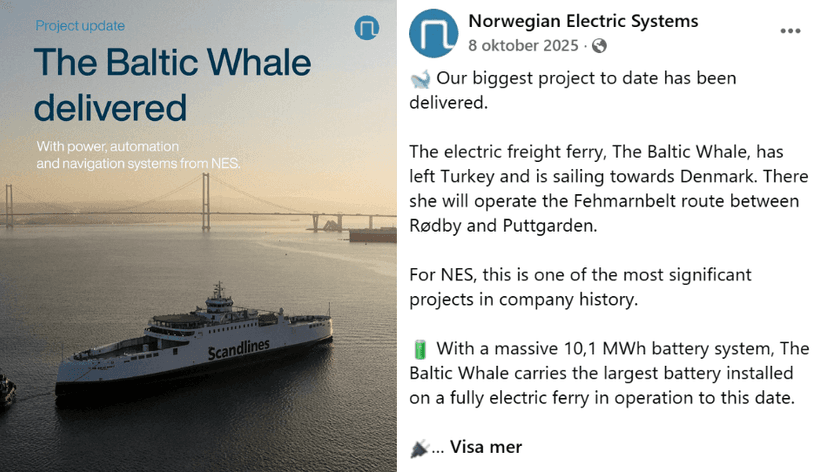Click the whale emoji starting the post
The height and width of the screenshot is (472, 819).
[419, 79]
